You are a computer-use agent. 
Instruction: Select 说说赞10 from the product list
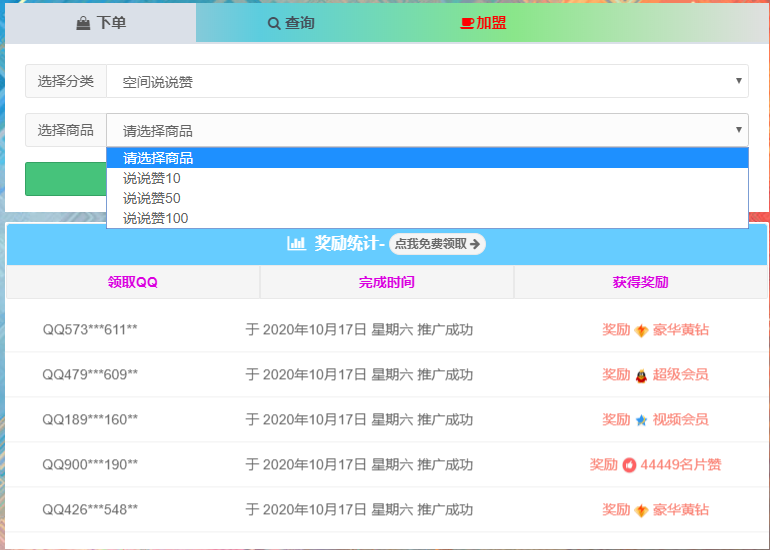click(x=152, y=178)
